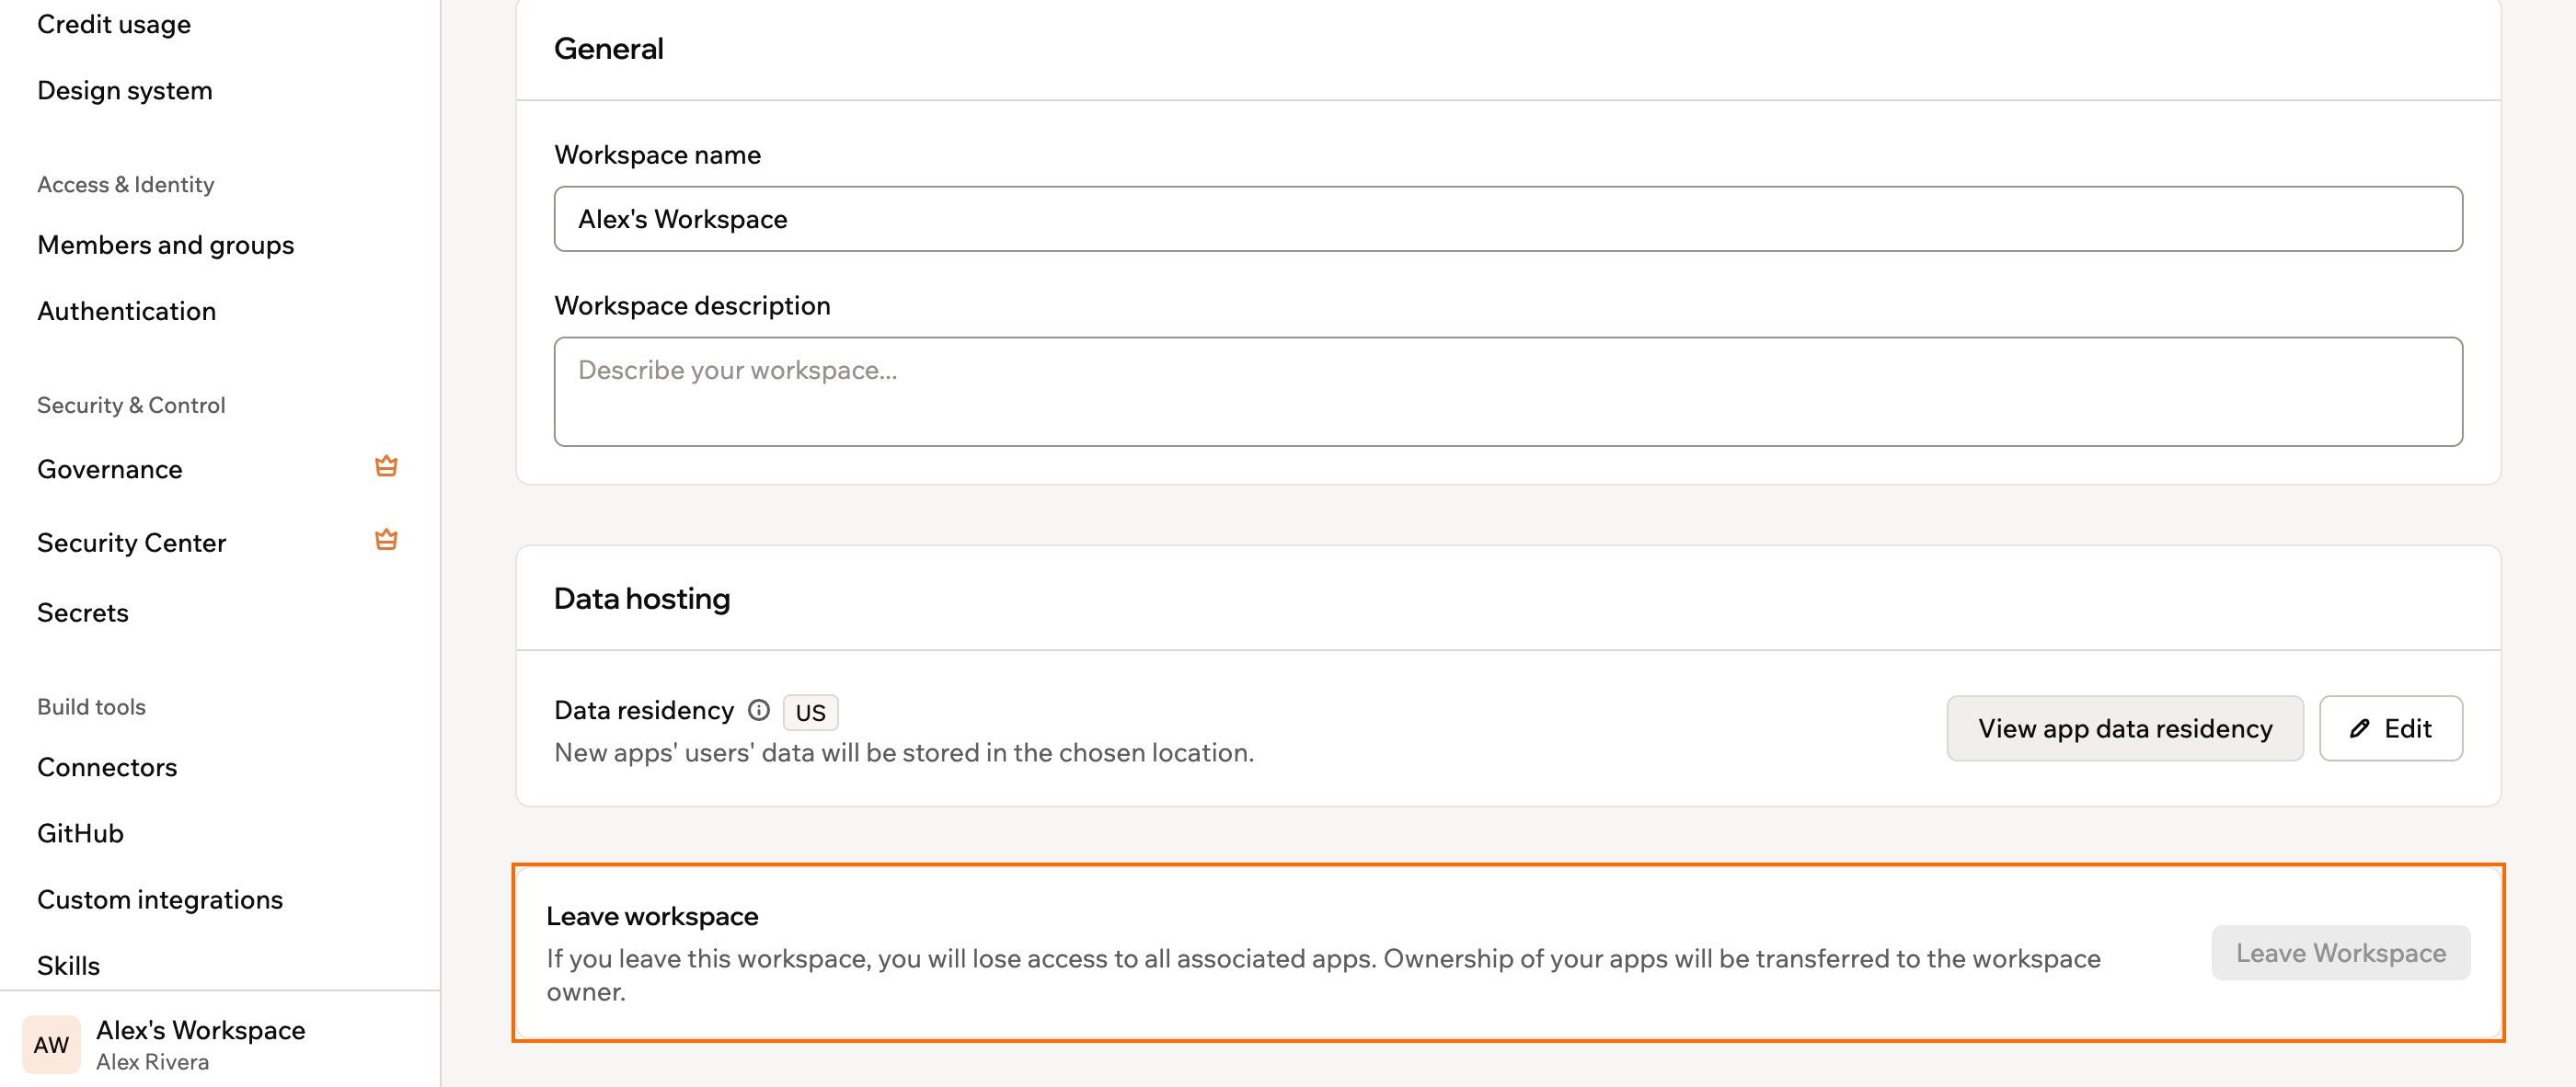Click the Access & Identity section label
This screenshot has height=1087, width=2576.
[126, 184]
